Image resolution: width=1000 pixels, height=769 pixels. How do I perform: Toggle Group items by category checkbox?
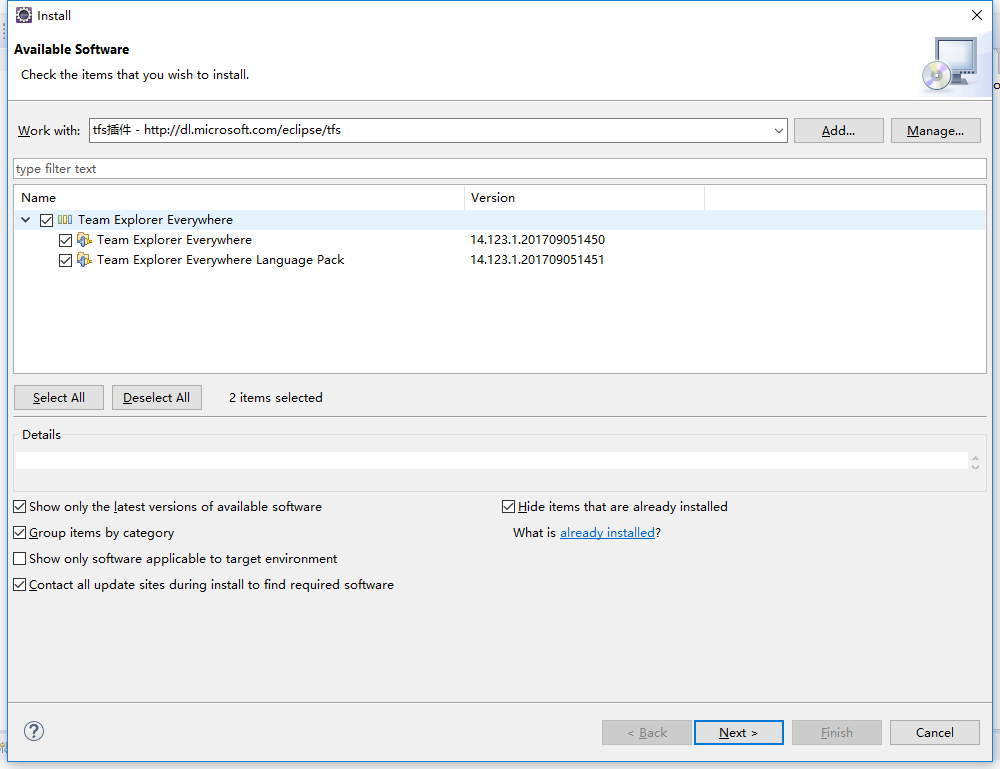[20, 532]
